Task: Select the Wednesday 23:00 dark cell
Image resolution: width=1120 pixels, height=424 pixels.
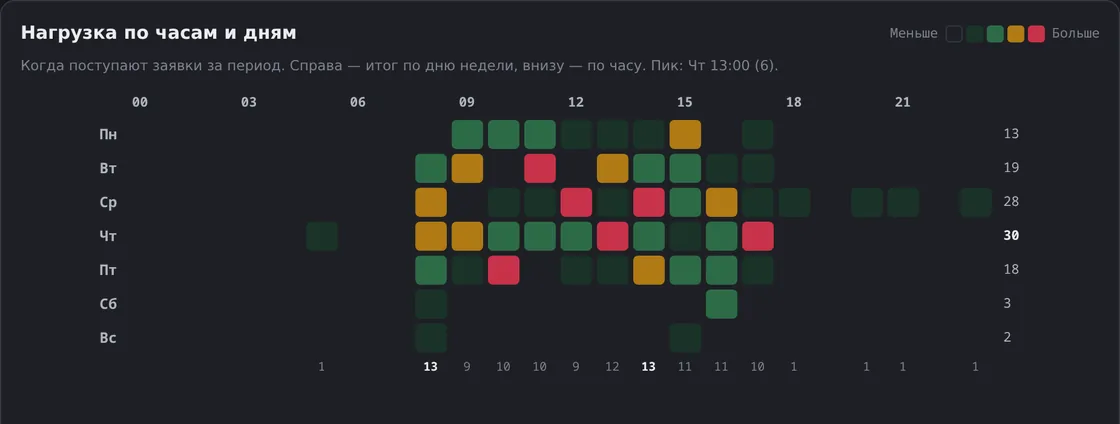Action: pos(976,202)
